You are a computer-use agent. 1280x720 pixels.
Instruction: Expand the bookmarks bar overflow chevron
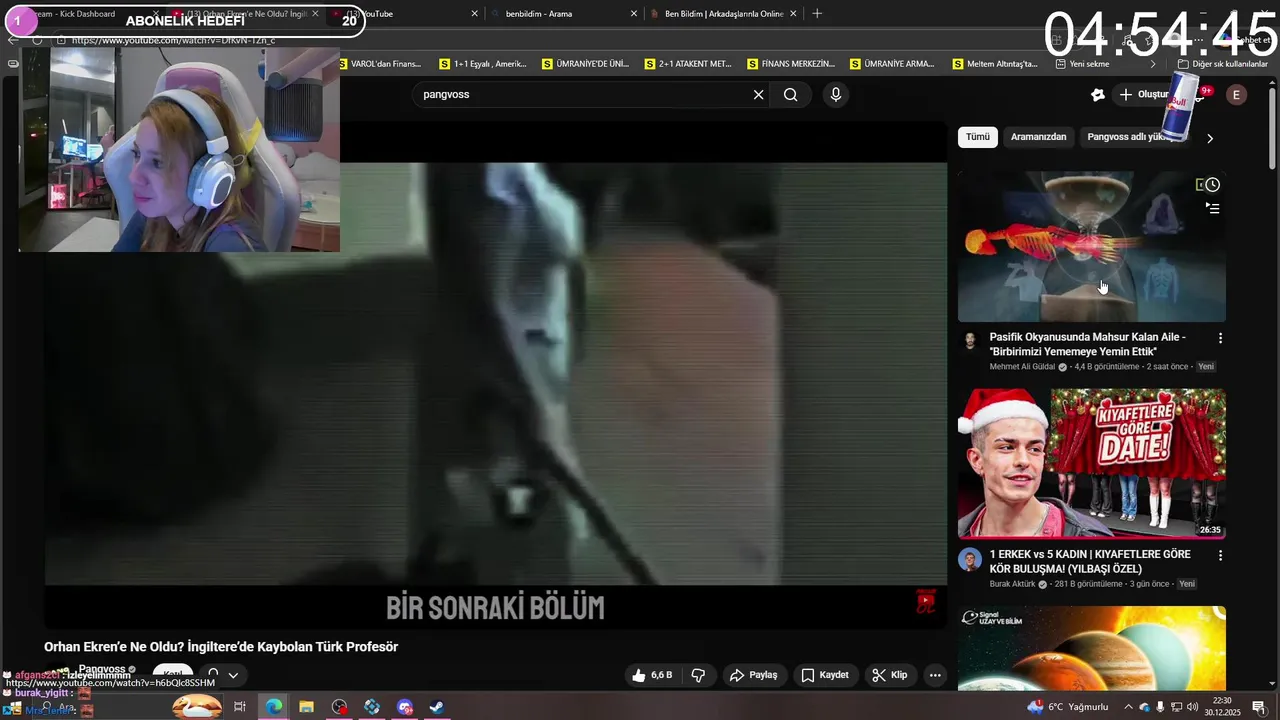point(1152,64)
